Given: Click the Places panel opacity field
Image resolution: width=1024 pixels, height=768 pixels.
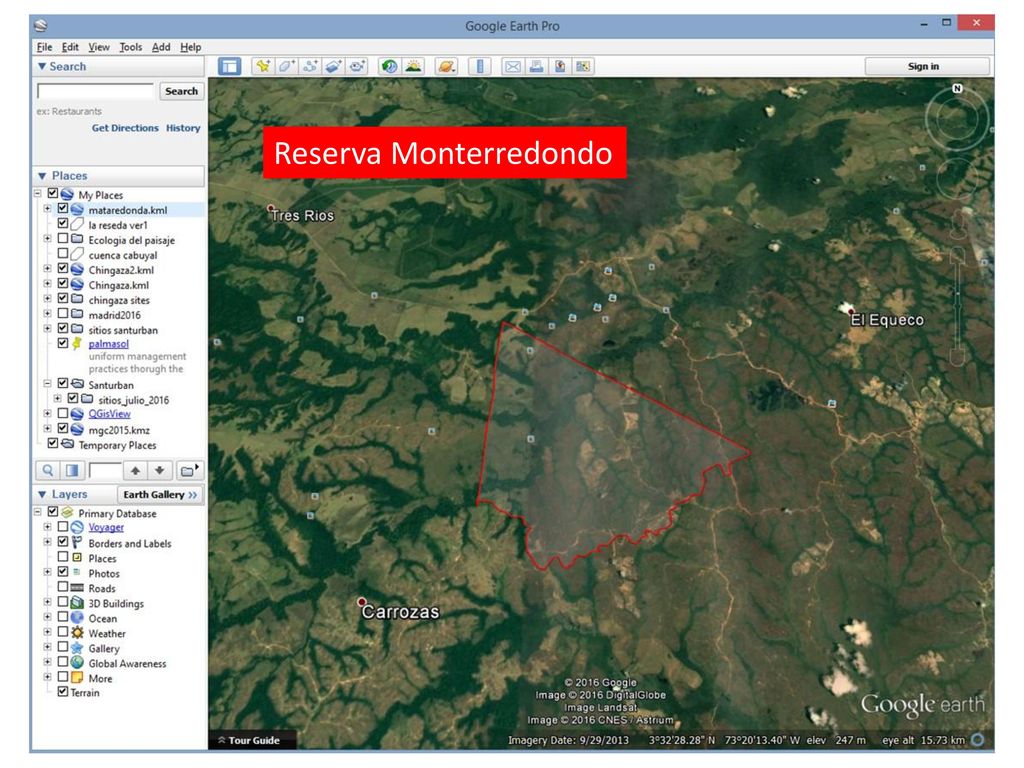Looking at the screenshot, I should (x=104, y=470).
